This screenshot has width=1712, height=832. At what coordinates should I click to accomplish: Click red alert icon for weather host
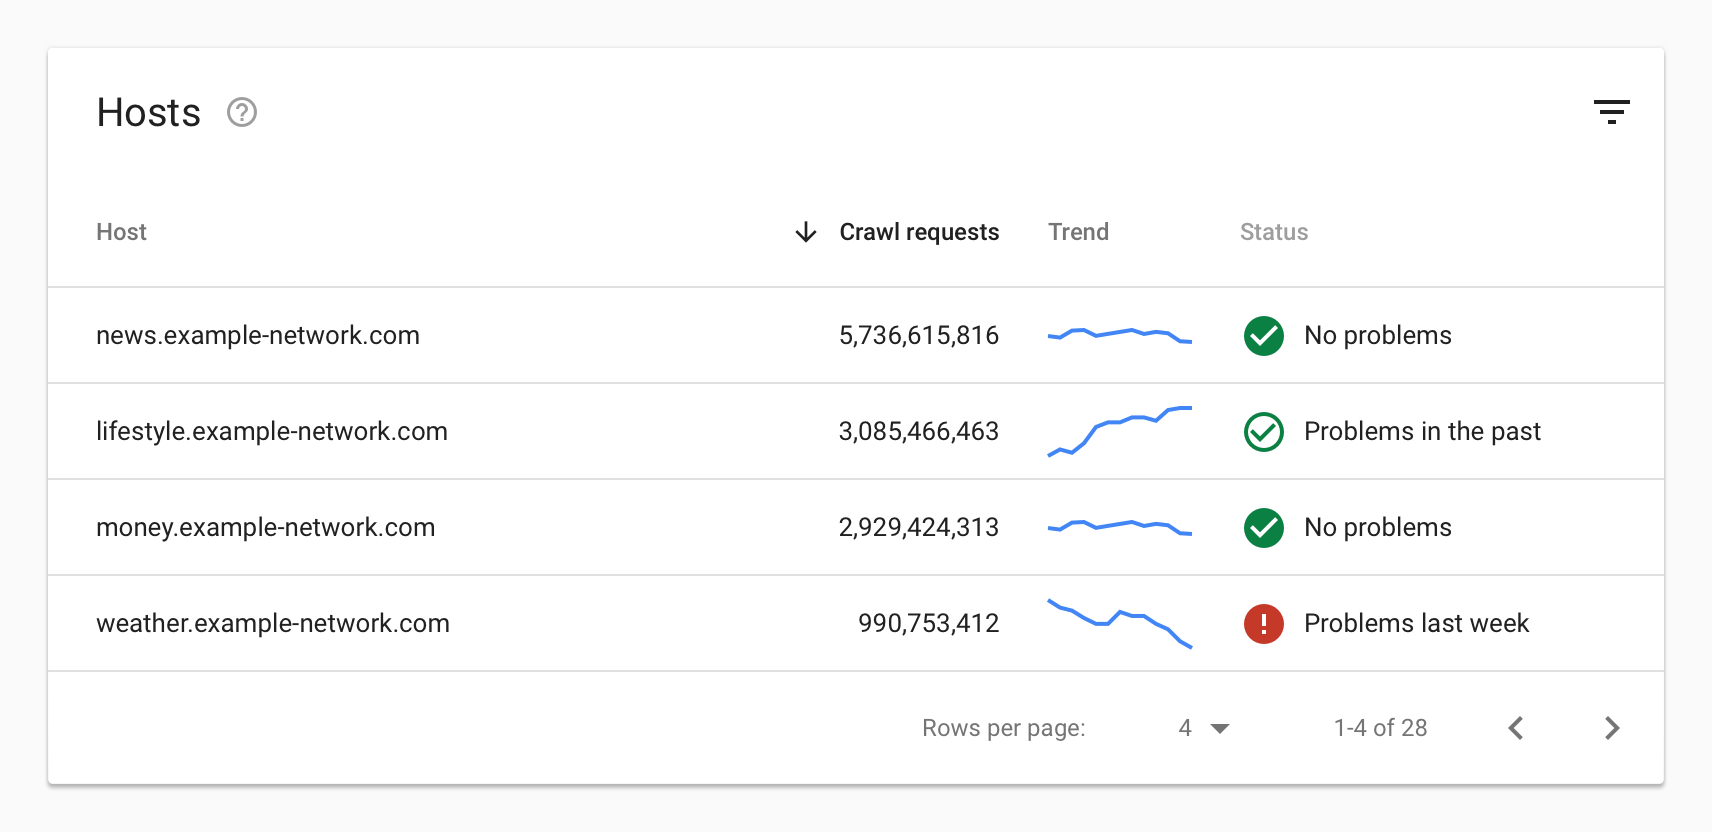pyautogui.click(x=1263, y=624)
